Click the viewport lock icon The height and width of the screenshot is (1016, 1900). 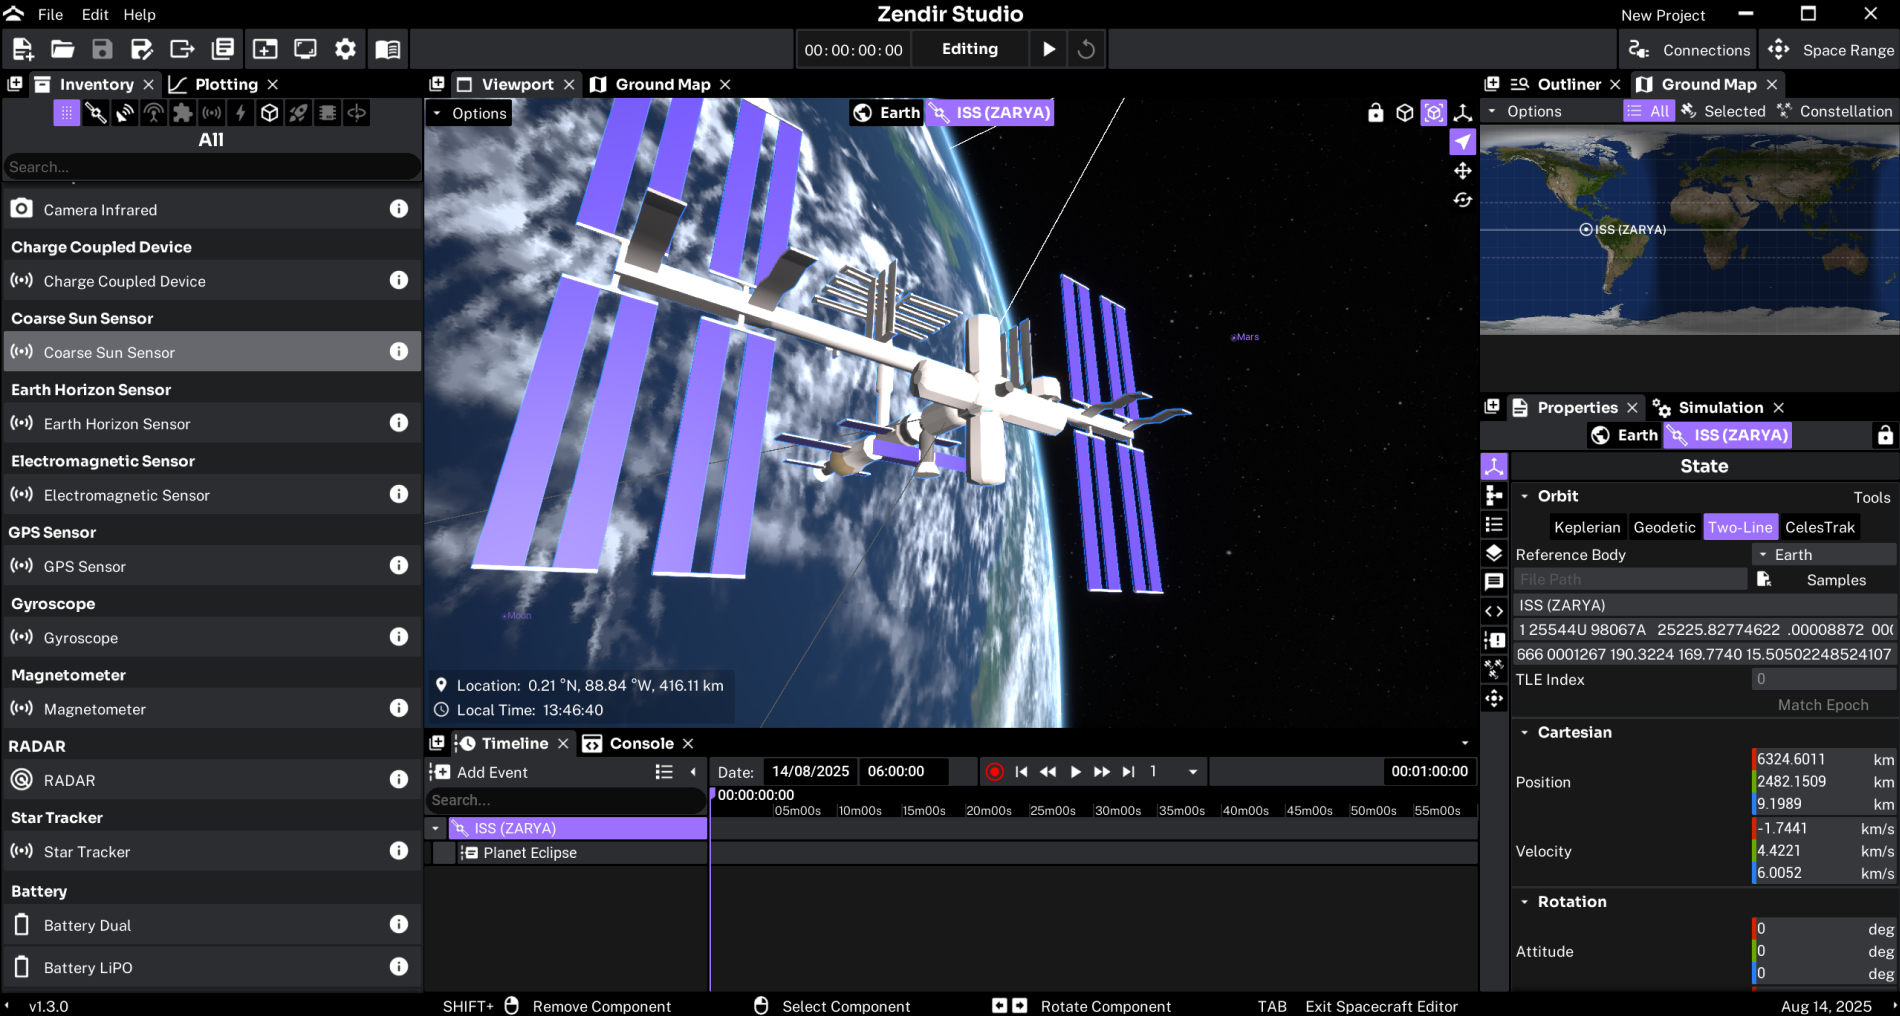tap(1375, 113)
